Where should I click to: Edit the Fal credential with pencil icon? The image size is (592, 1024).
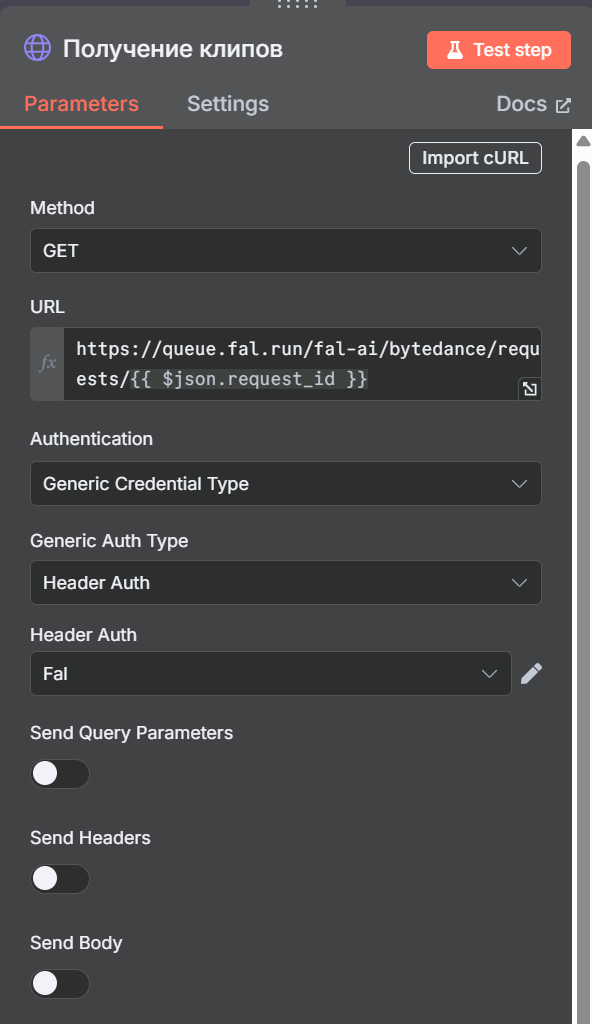pyautogui.click(x=531, y=673)
